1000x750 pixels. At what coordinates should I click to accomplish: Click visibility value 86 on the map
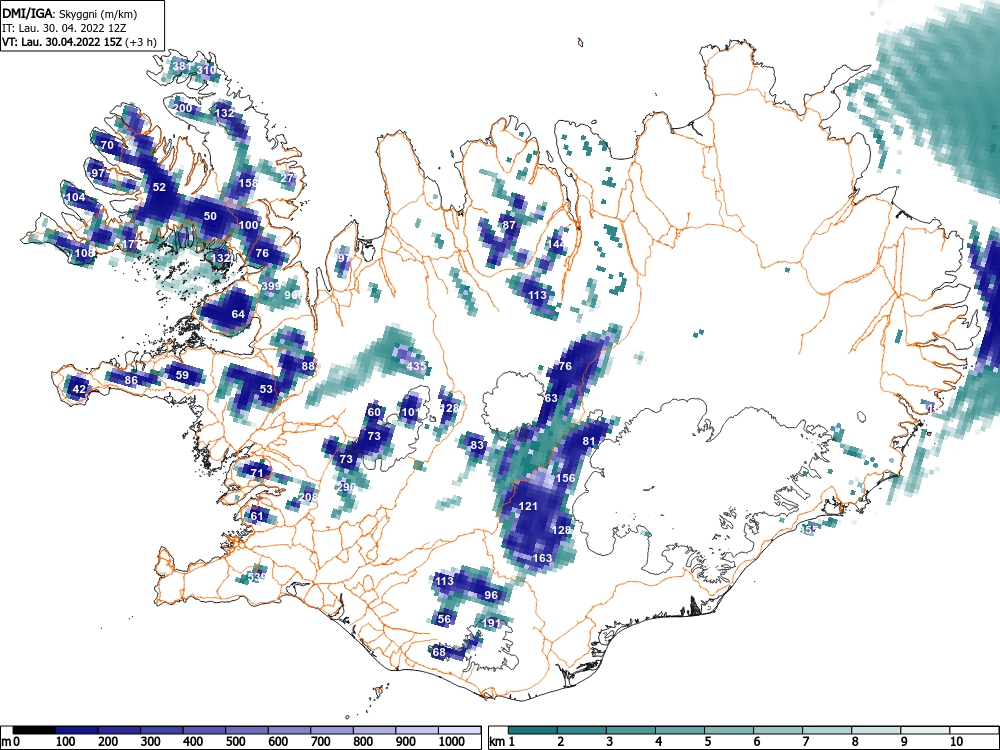coord(131,381)
